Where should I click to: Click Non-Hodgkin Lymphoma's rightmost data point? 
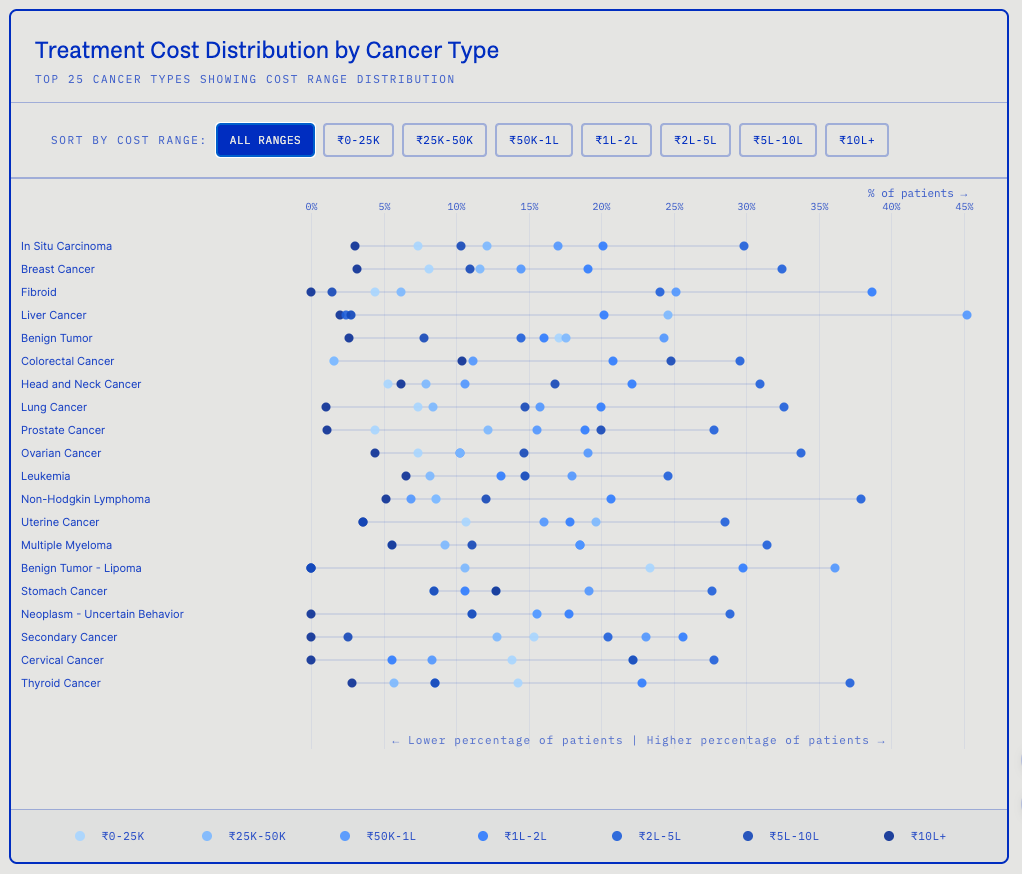click(861, 499)
